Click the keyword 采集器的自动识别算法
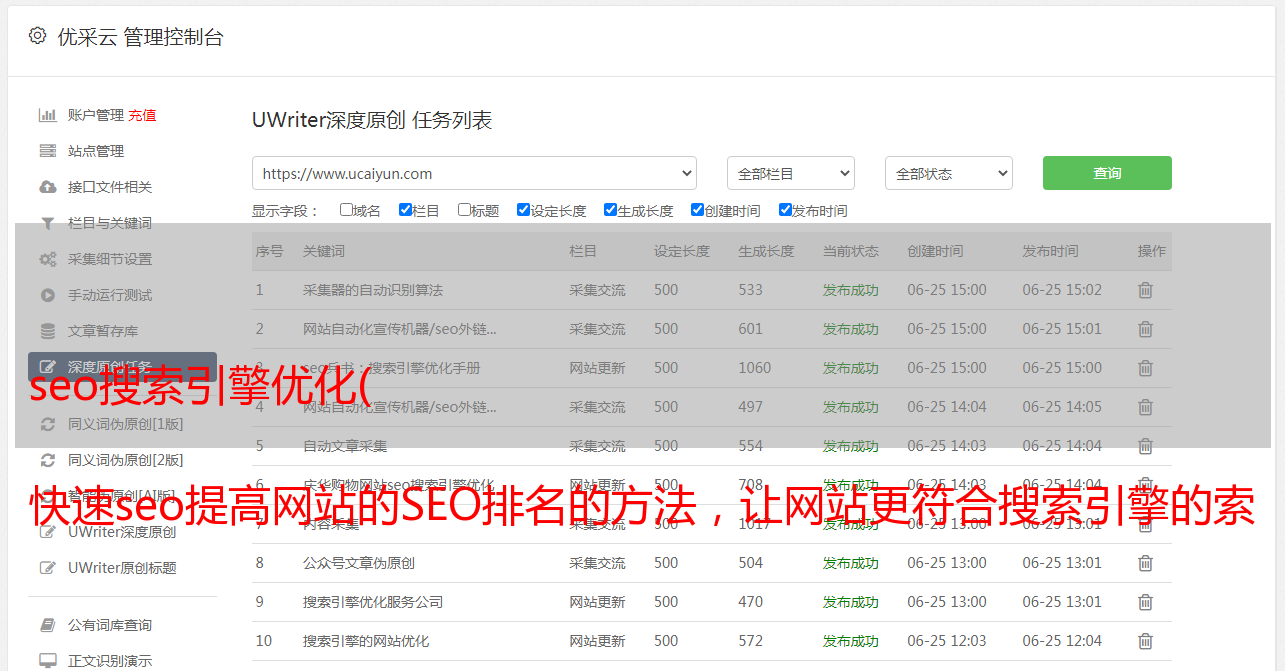The image size is (1285, 671). coord(373,290)
